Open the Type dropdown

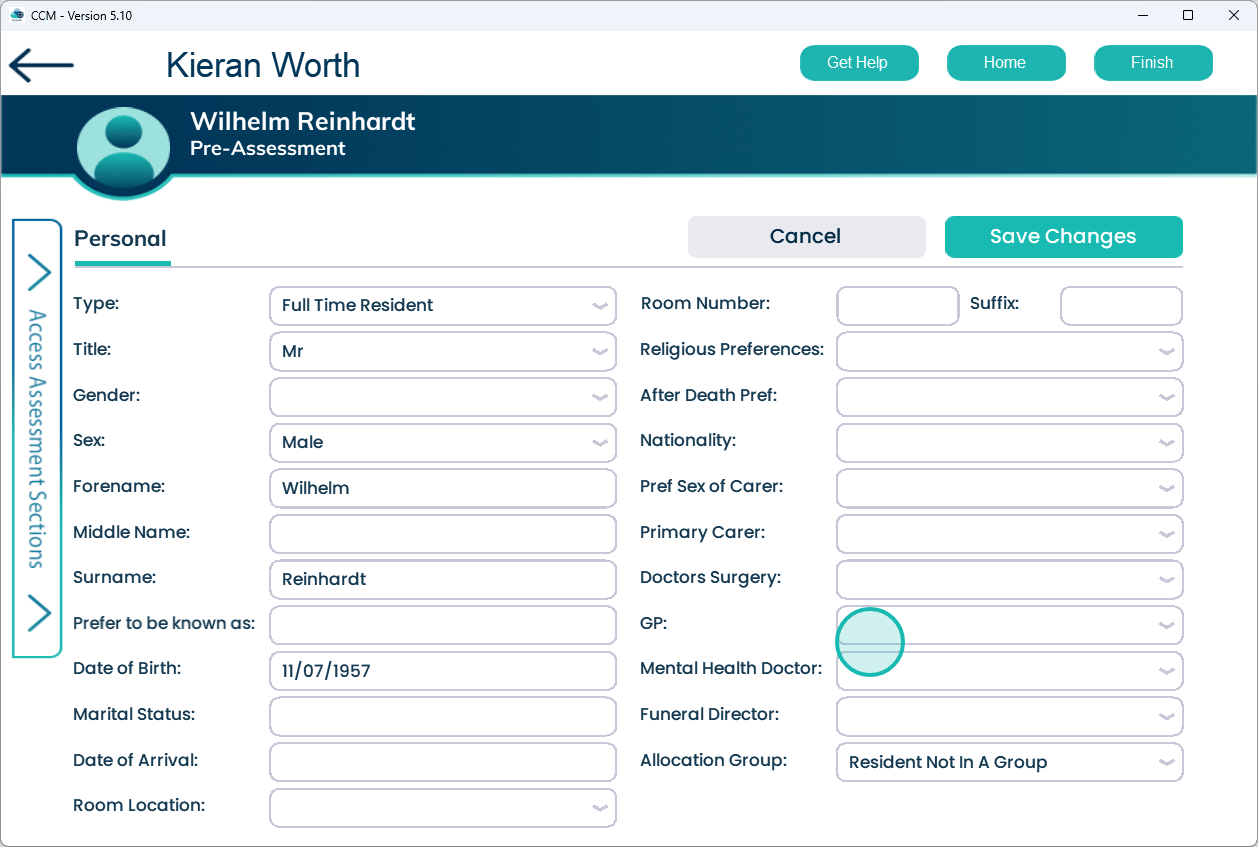point(442,306)
